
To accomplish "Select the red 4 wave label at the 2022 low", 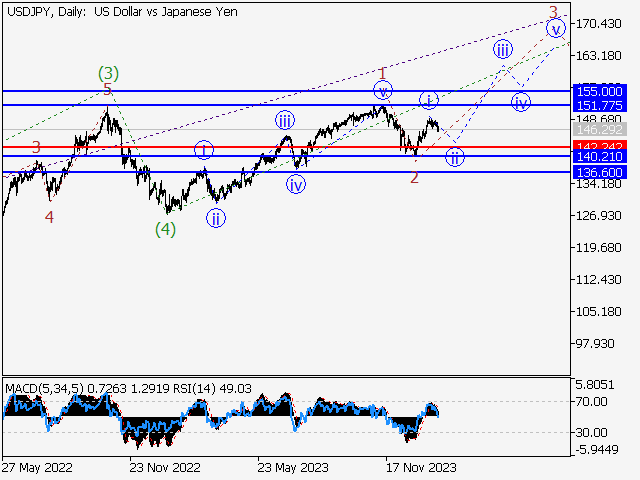I will coord(49,217).
